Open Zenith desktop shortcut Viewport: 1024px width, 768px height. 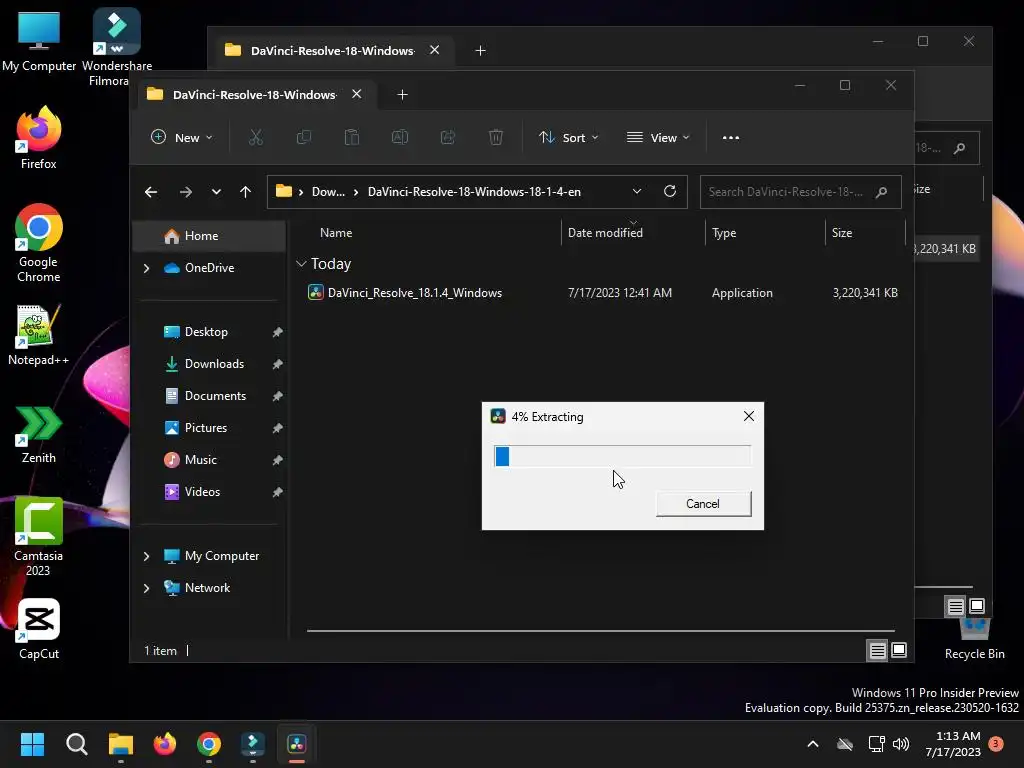(39, 434)
